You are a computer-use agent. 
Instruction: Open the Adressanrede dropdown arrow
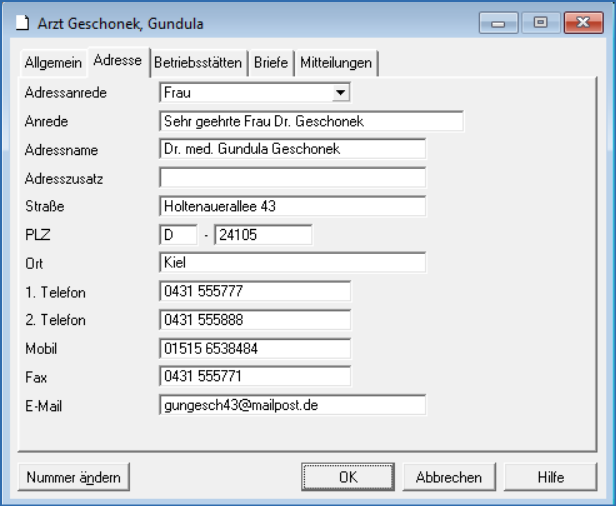point(340,93)
